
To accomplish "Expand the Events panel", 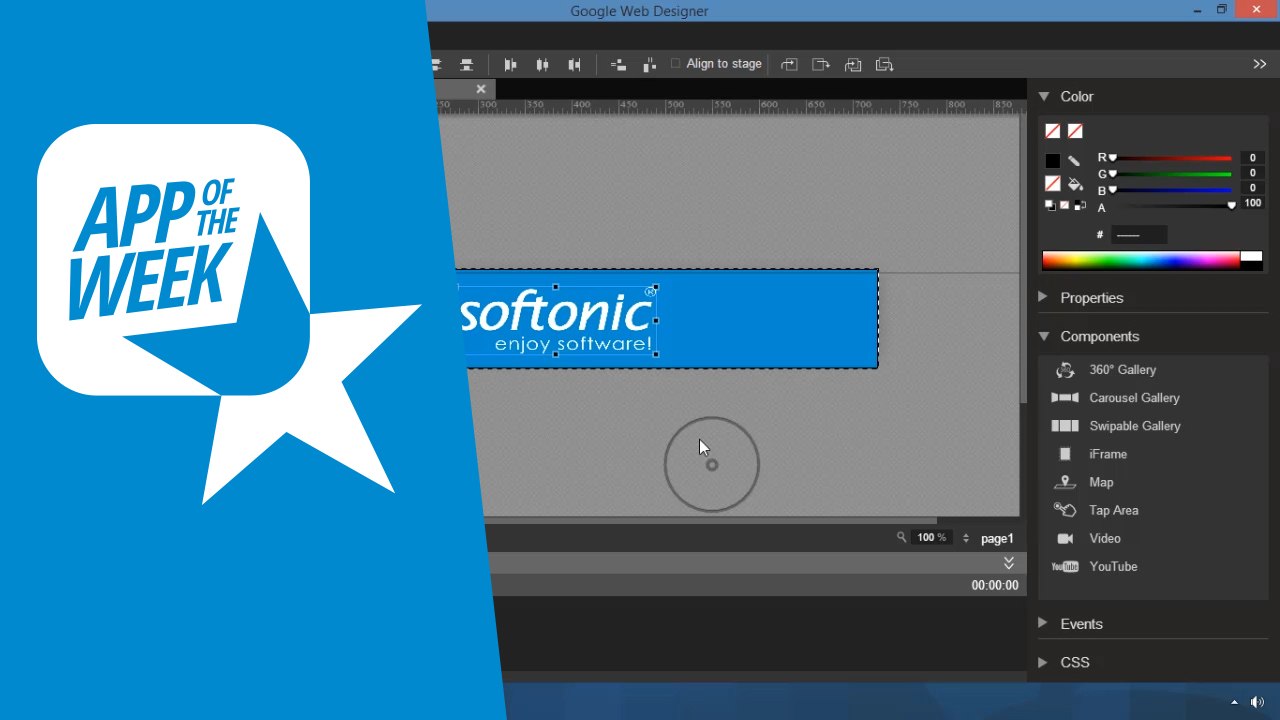I will pyautogui.click(x=1043, y=623).
